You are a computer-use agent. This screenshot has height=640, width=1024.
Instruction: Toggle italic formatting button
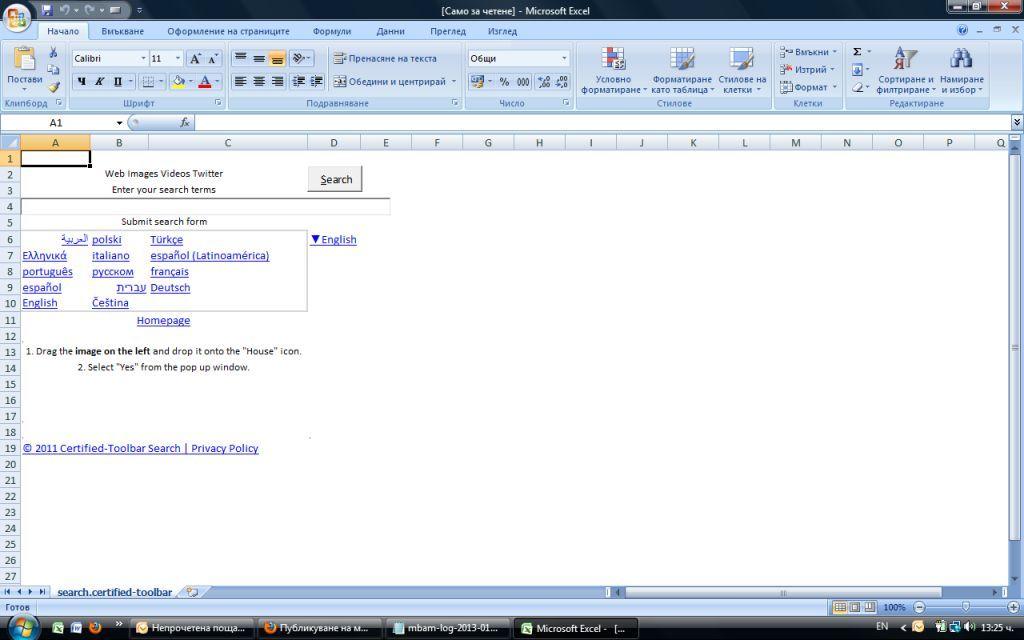pos(99,82)
